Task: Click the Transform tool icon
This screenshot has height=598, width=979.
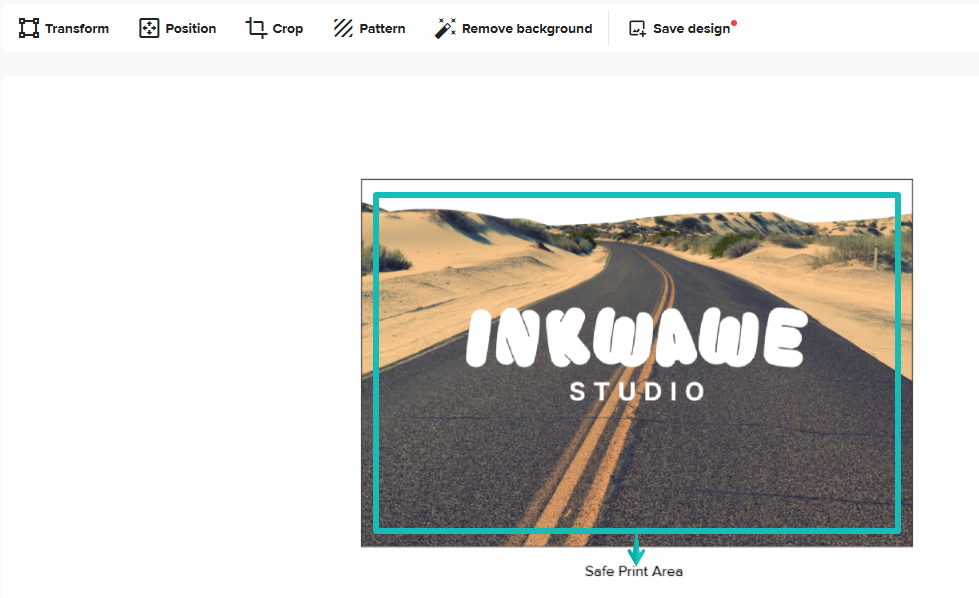Action: (x=29, y=28)
